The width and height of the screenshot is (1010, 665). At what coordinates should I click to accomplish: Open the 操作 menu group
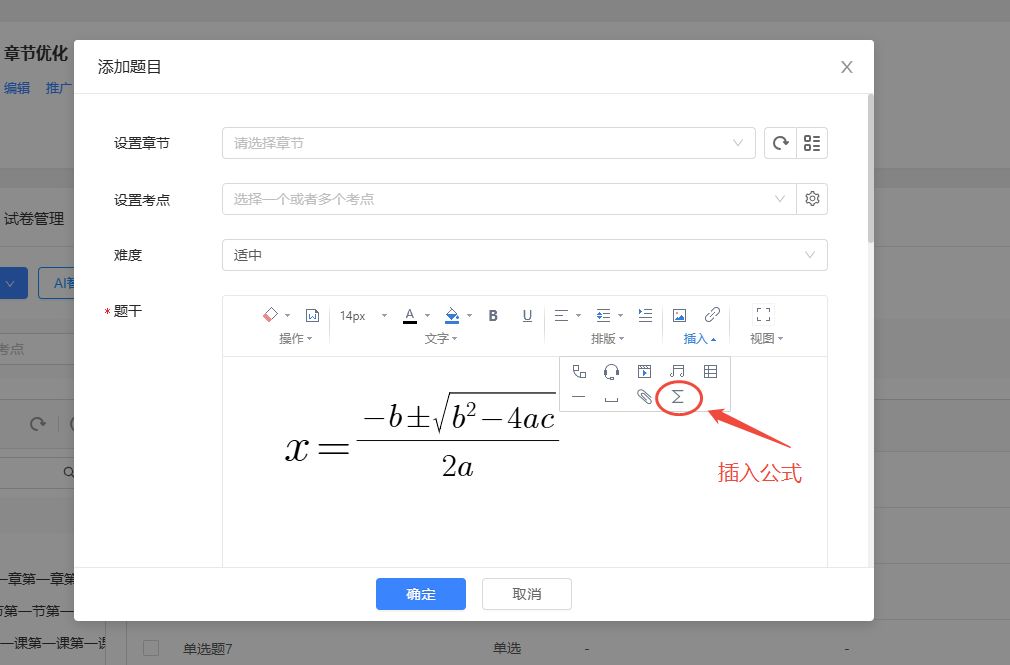point(295,339)
